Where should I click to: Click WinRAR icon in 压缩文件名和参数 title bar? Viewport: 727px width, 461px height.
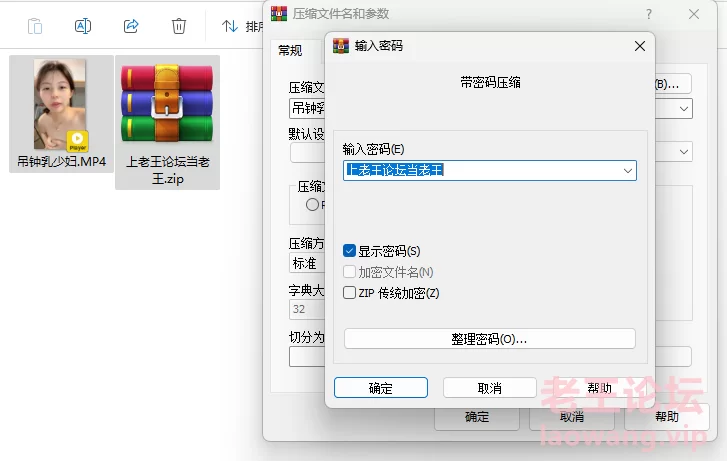tap(279, 13)
